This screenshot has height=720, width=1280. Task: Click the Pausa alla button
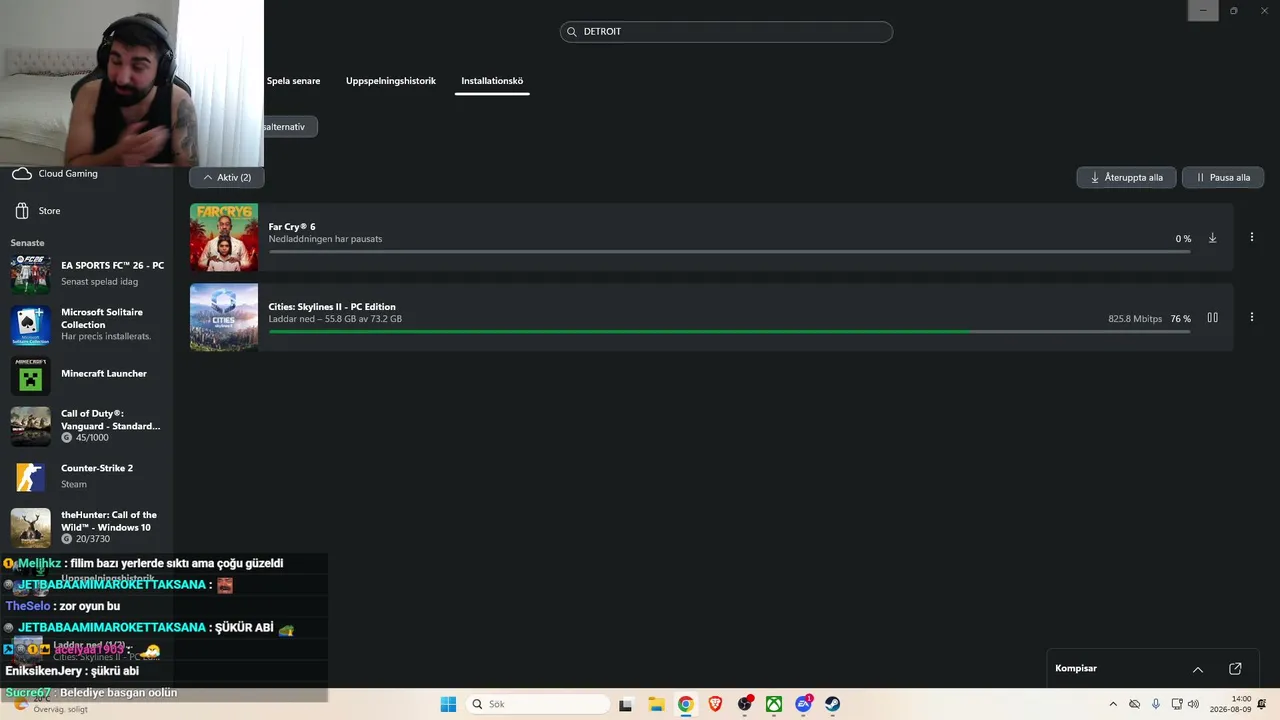point(1223,177)
